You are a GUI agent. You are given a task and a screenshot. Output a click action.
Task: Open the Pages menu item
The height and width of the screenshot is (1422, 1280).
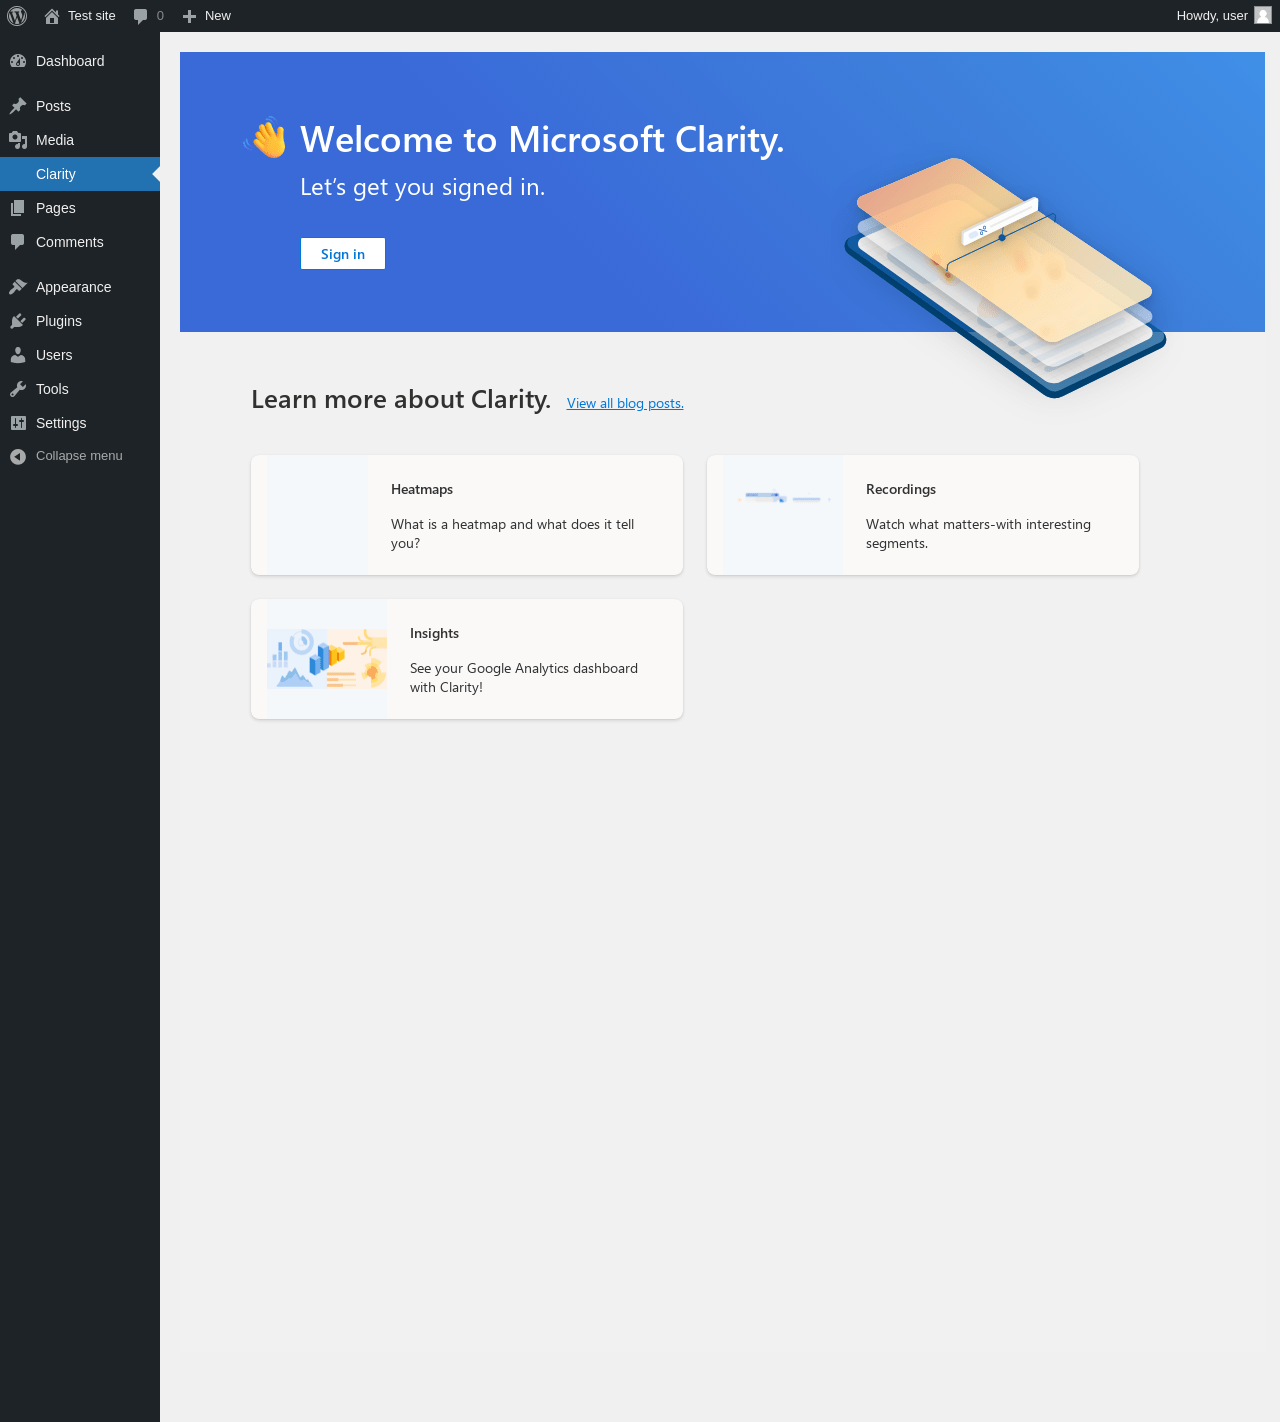80,208
